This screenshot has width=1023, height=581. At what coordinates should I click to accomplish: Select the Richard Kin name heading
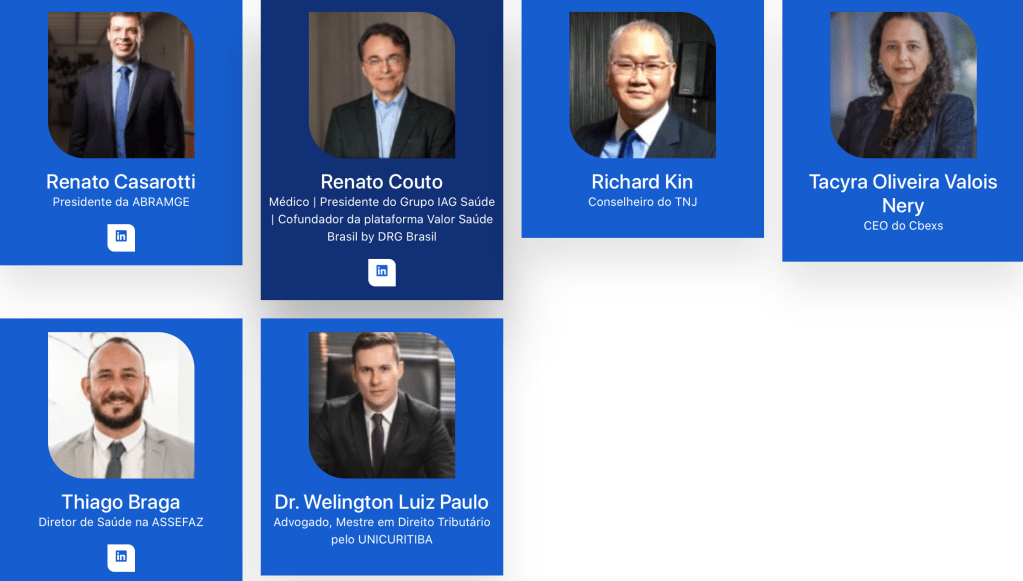click(x=643, y=181)
